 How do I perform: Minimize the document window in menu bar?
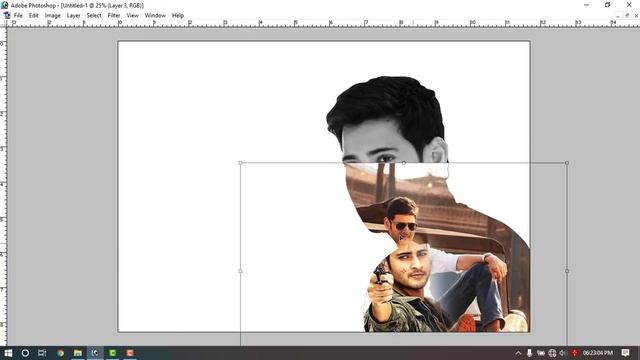pos(618,16)
